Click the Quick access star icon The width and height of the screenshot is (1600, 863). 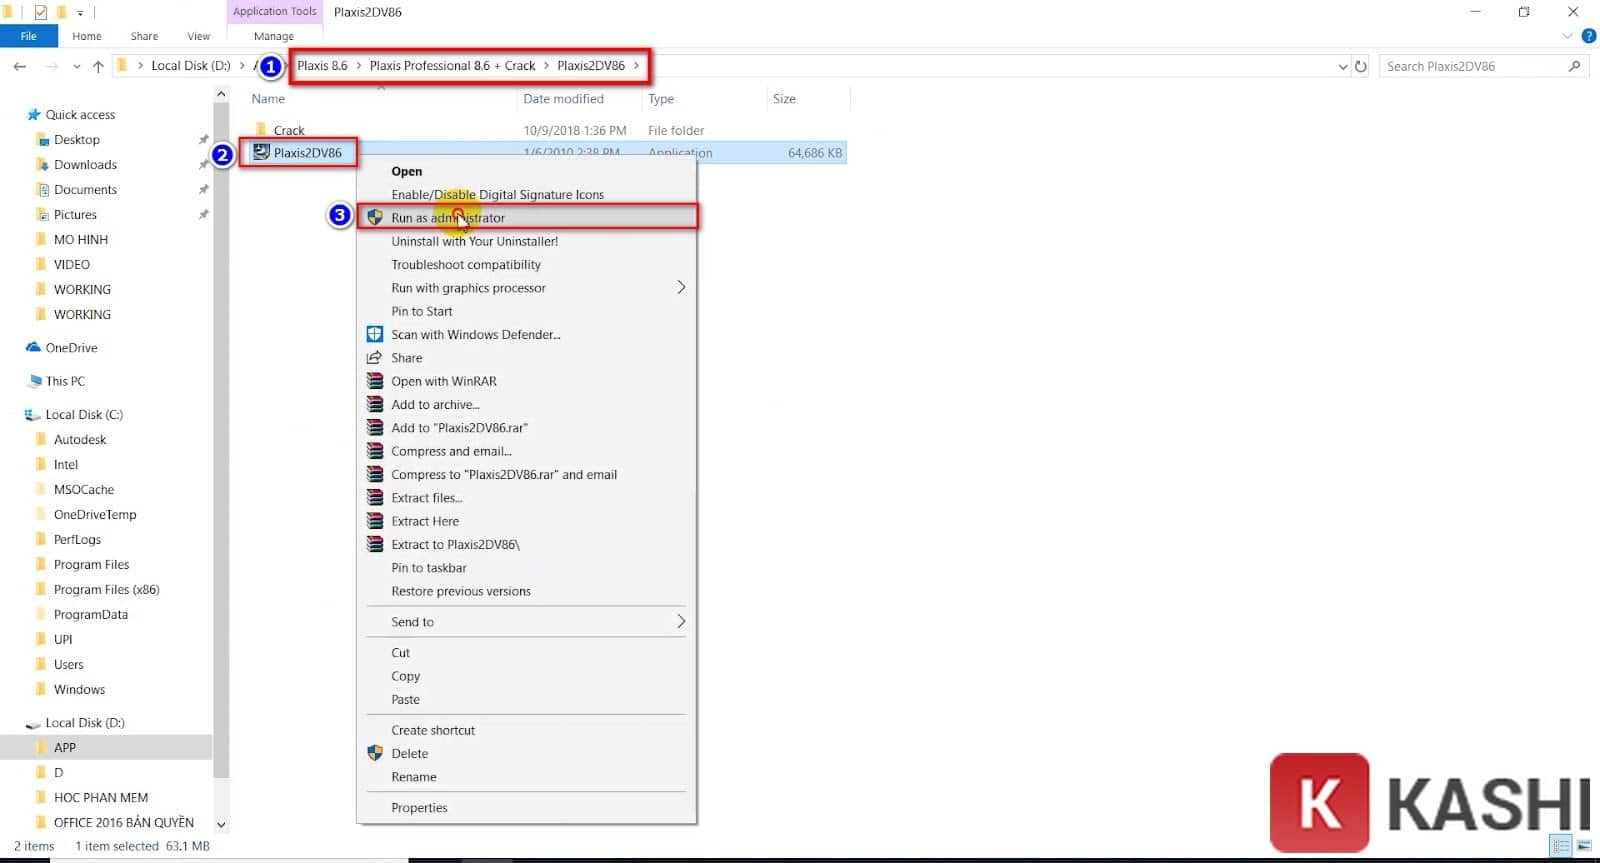click(34, 114)
